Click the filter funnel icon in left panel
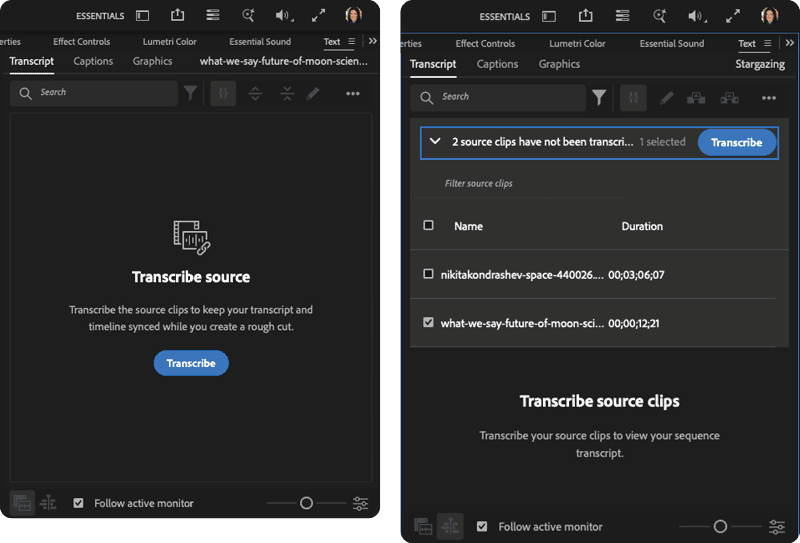The height and width of the screenshot is (543, 800). coord(191,93)
